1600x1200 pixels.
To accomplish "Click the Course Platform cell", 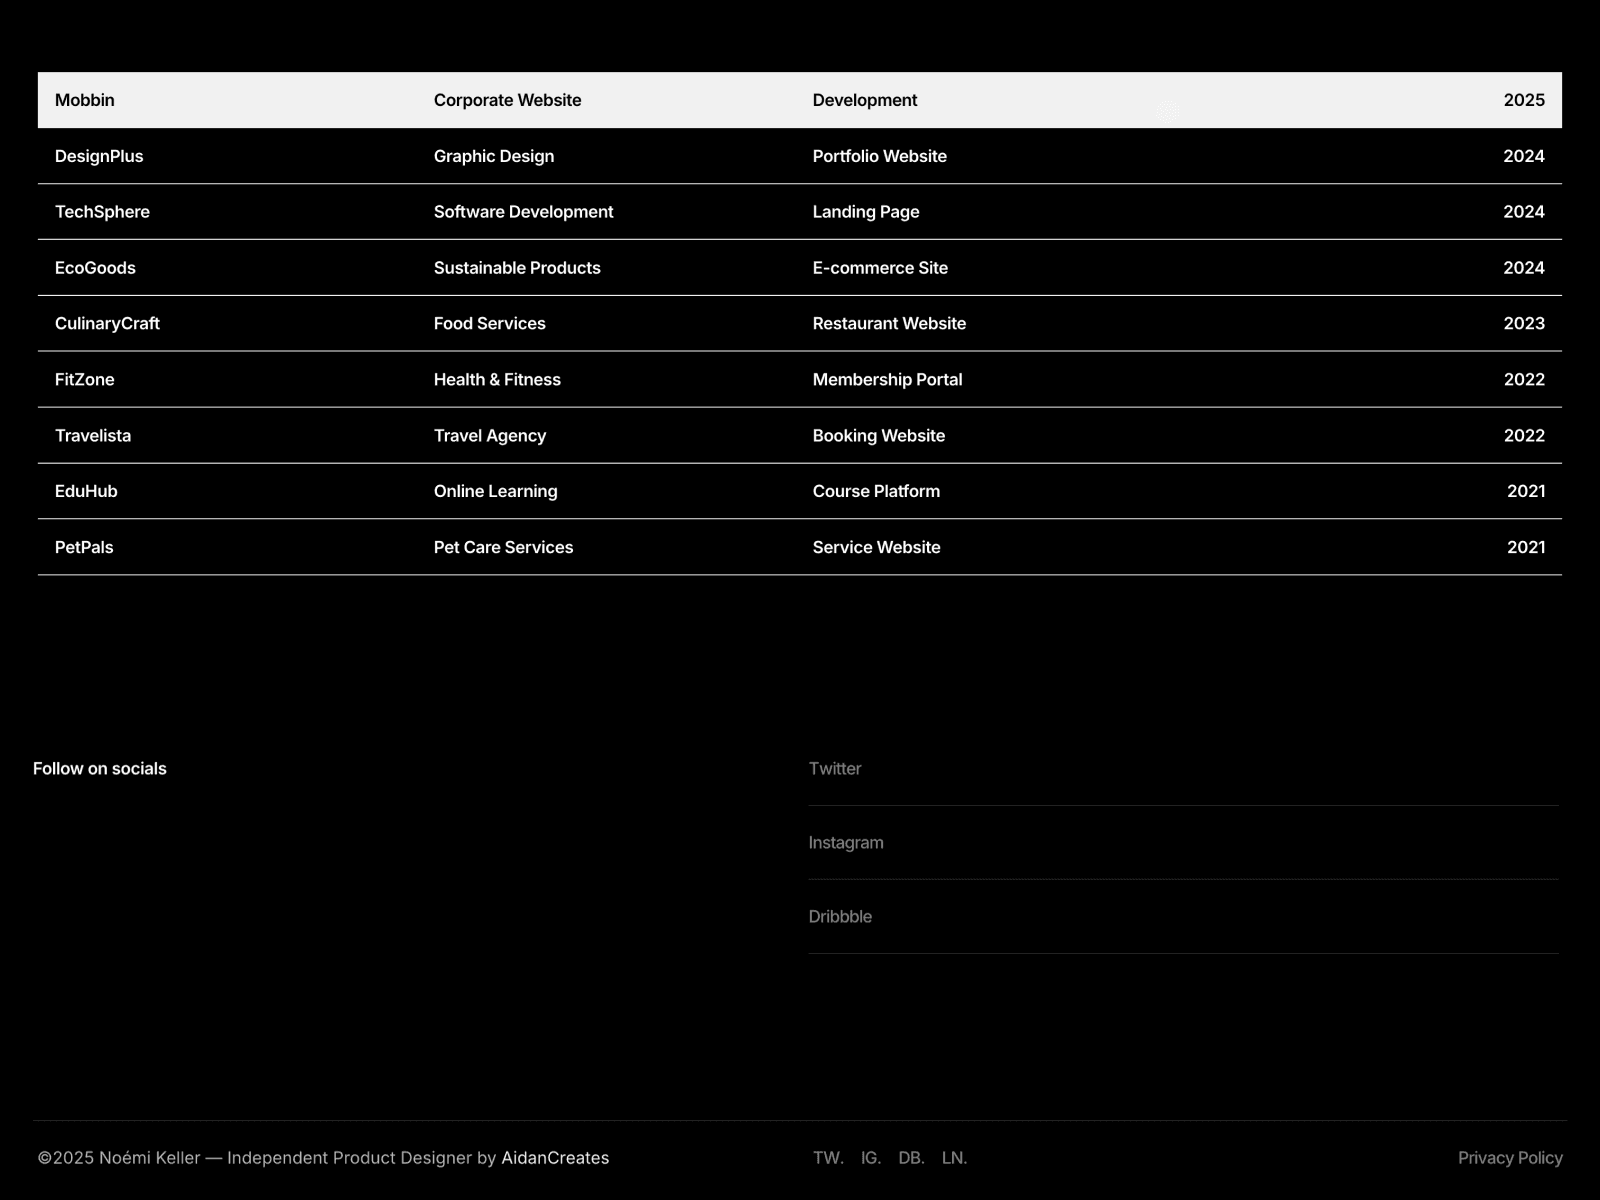I will (876, 491).
